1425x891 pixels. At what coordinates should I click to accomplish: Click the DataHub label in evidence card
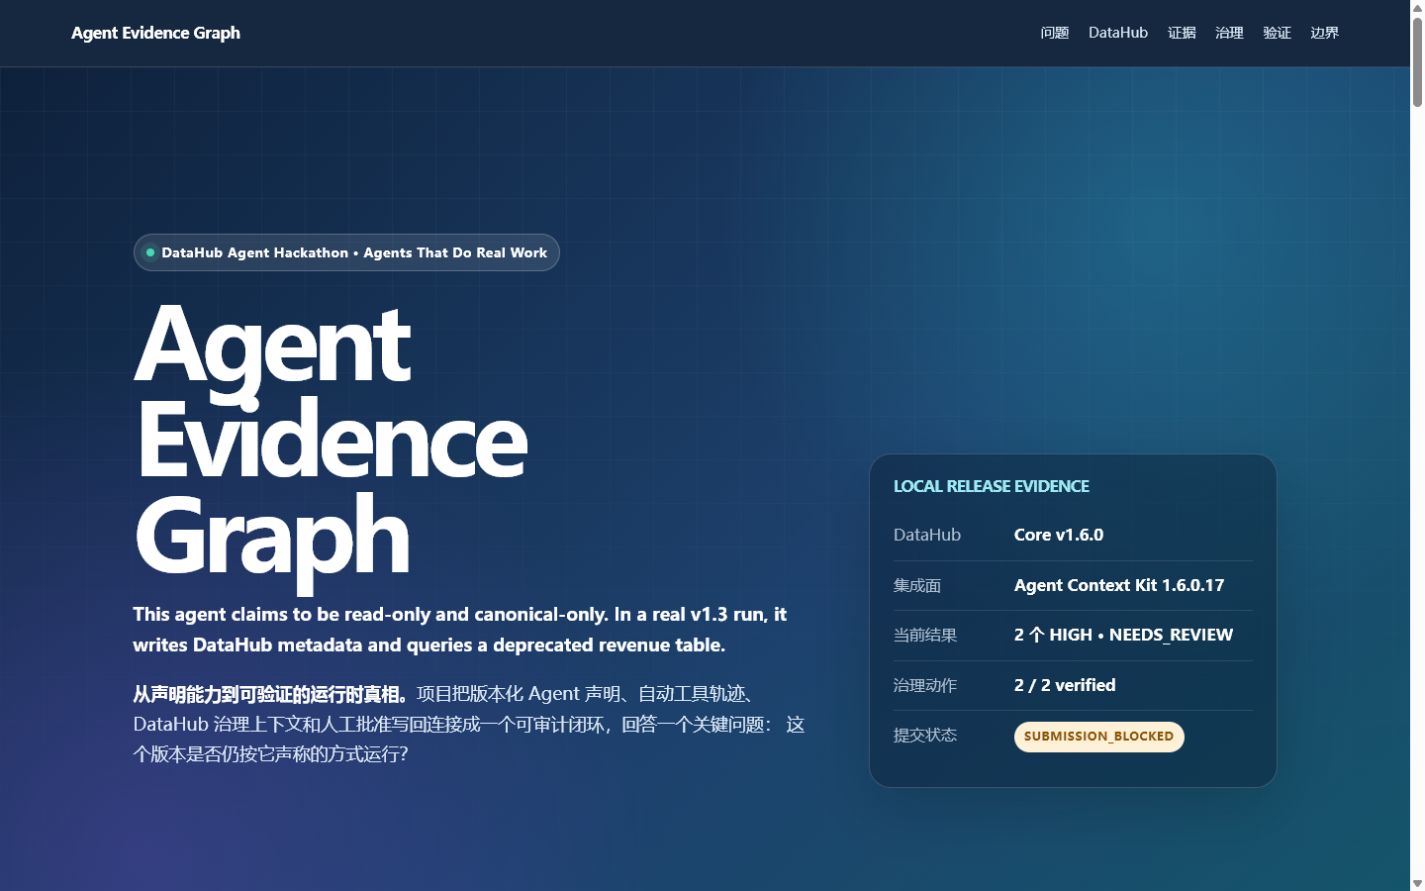pyautogui.click(x=927, y=535)
